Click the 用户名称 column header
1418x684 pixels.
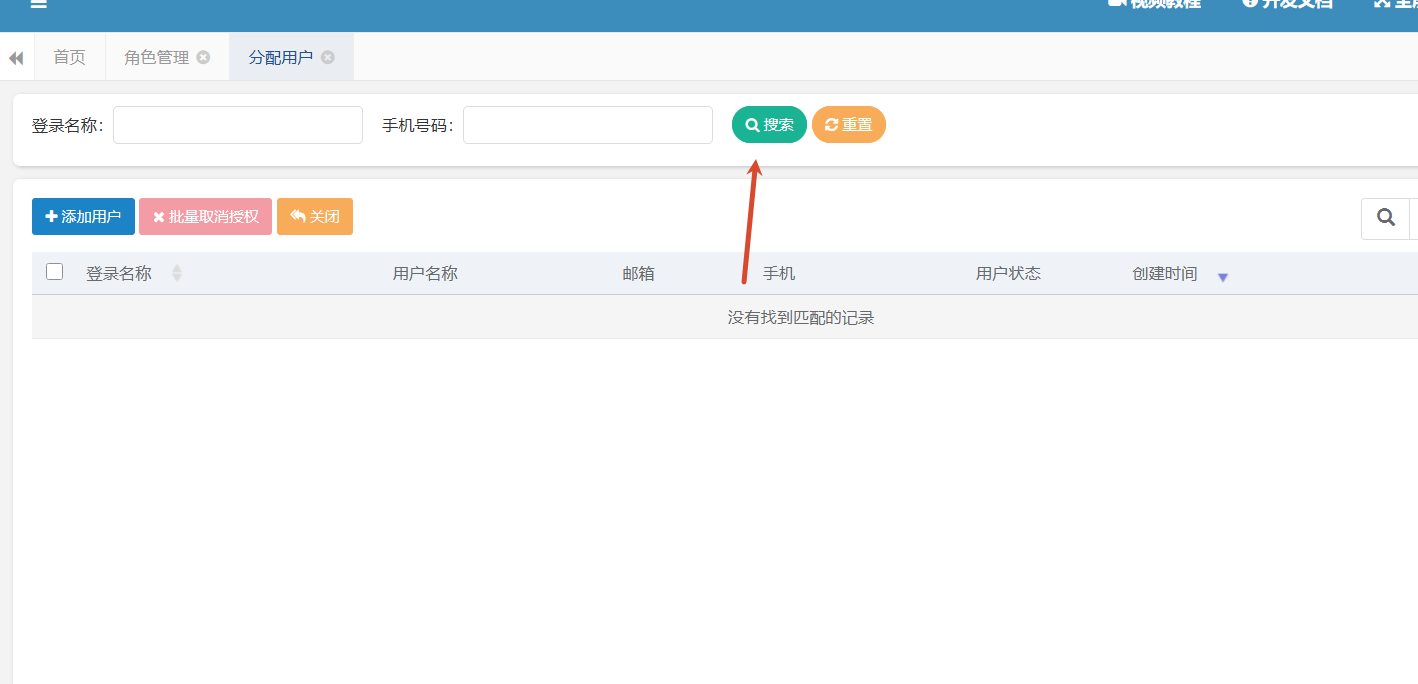coord(425,273)
